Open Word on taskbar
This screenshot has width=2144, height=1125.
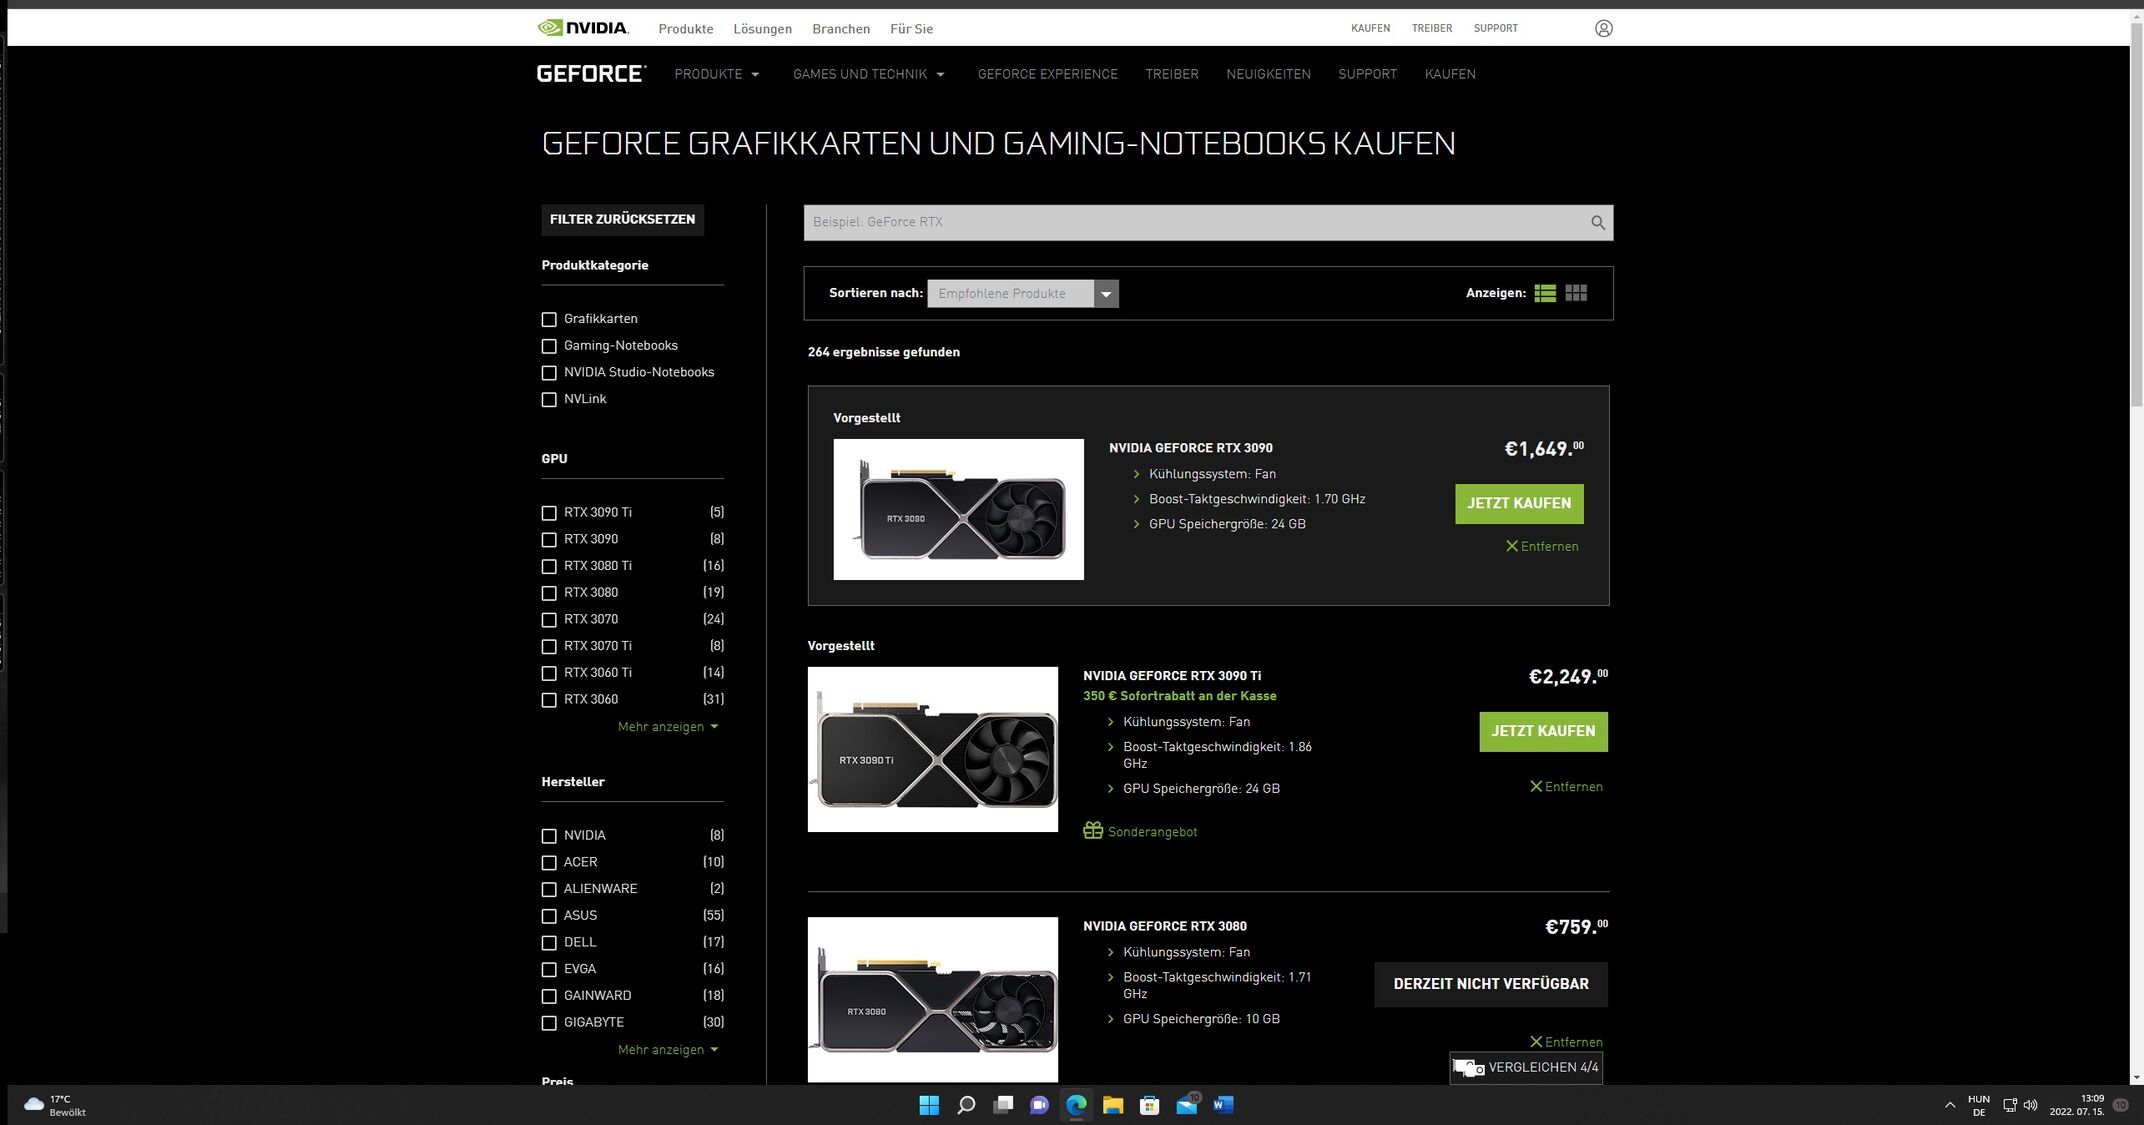(x=1223, y=1105)
